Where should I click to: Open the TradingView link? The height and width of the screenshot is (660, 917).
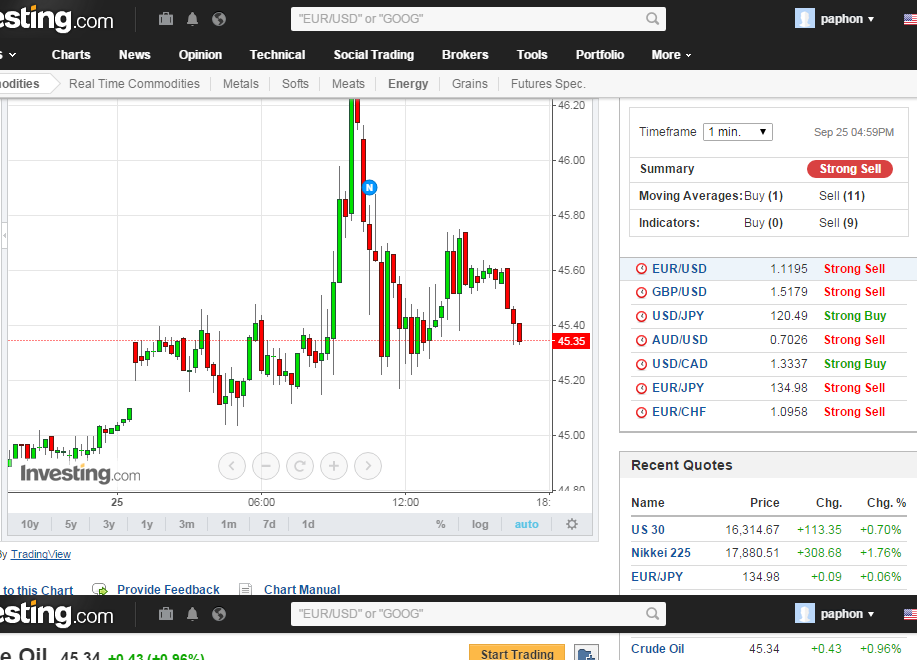coord(40,554)
